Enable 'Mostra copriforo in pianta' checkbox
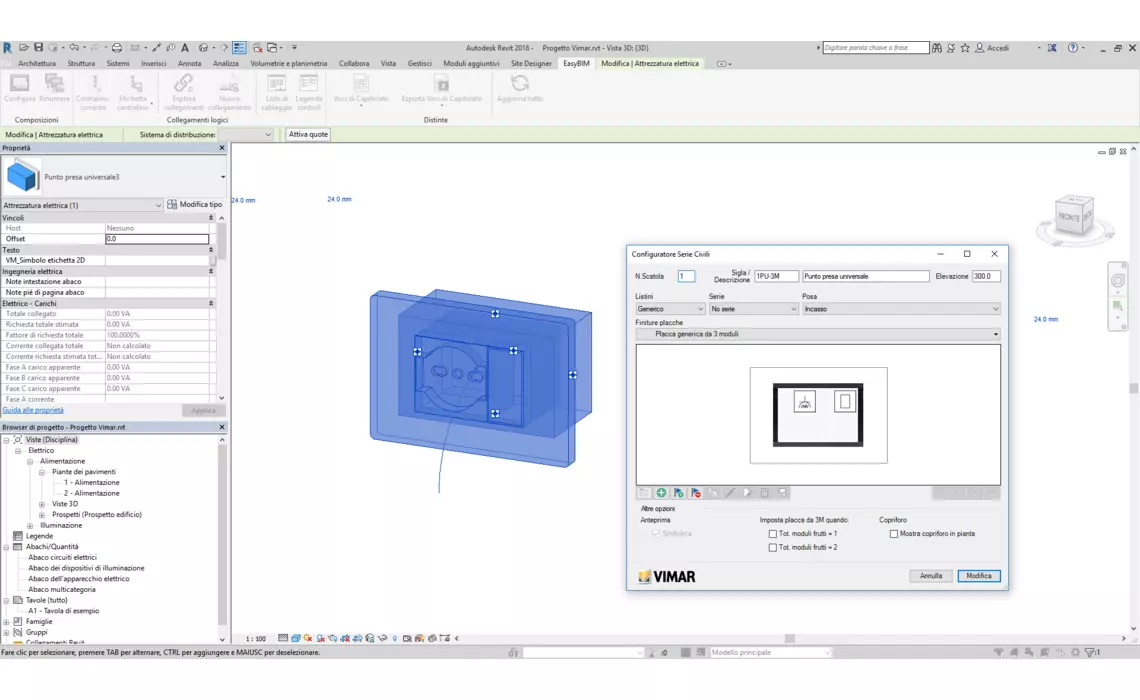The width and height of the screenshot is (1140, 700). pyautogui.click(x=894, y=534)
